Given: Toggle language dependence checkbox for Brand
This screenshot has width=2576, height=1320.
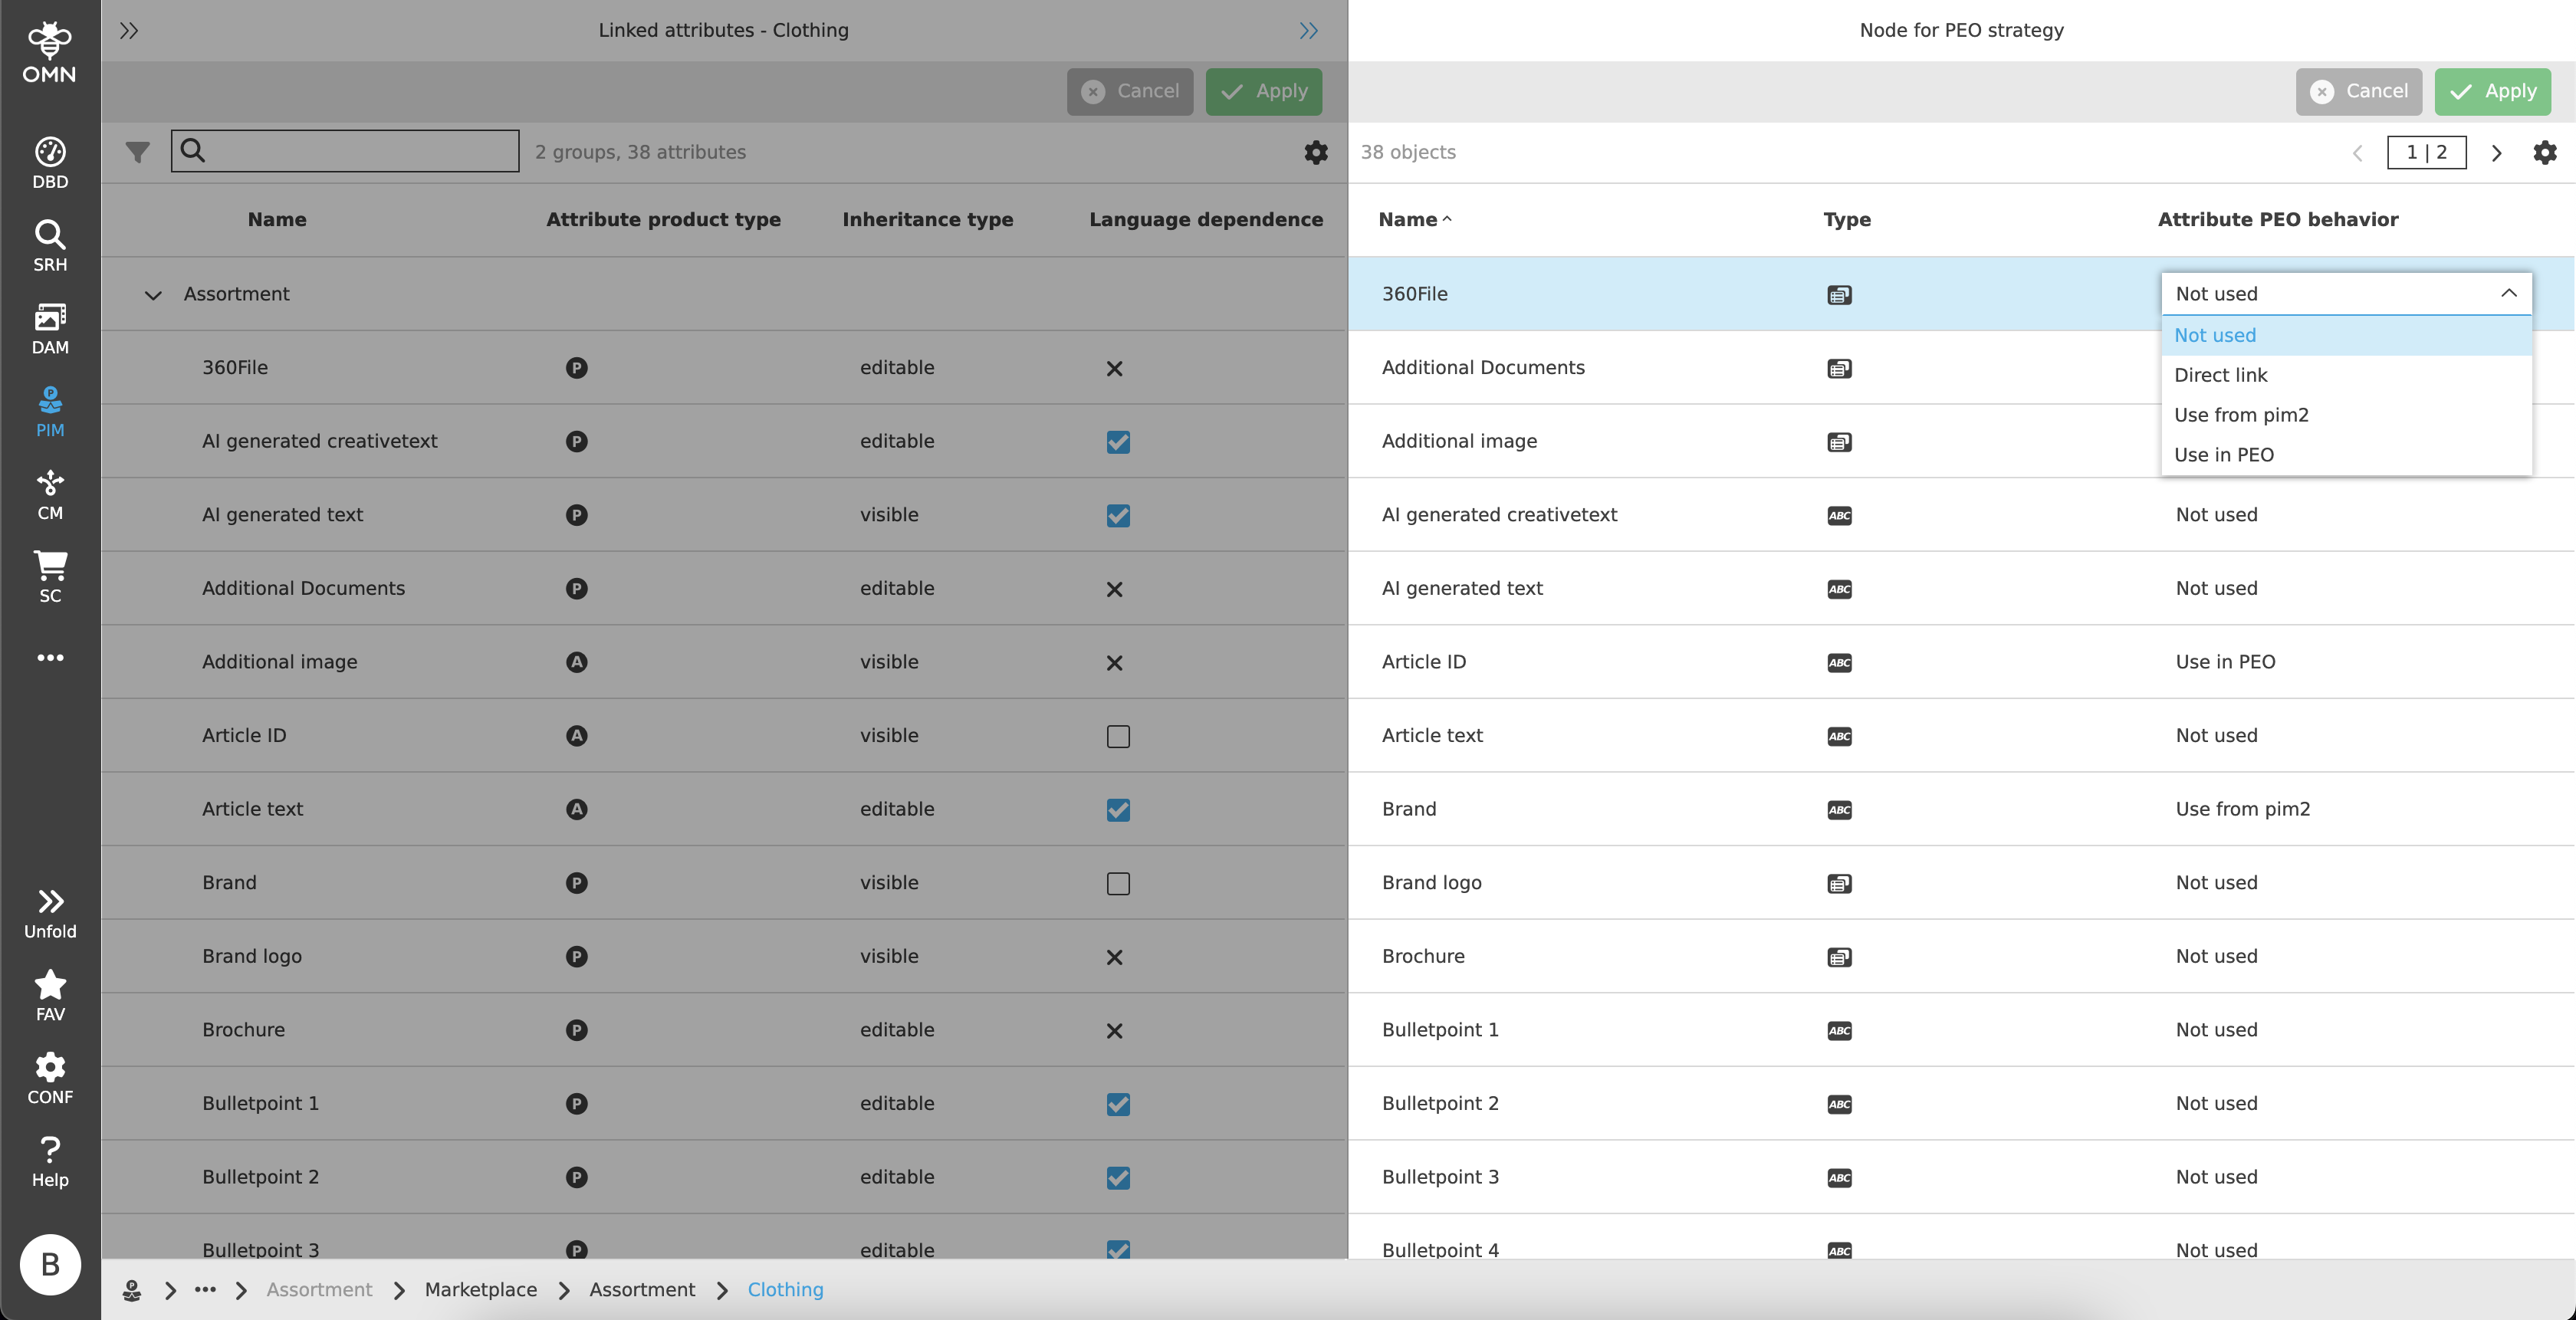Looking at the screenshot, I should [1118, 883].
